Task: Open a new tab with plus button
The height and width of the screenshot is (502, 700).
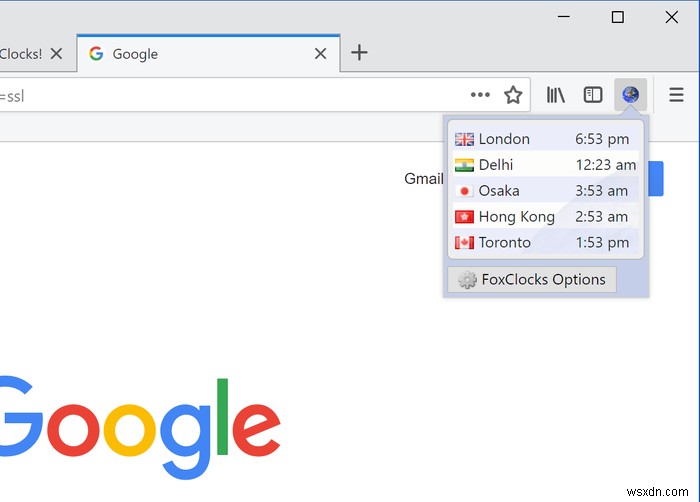Action: pyautogui.click(x=359, y=53)
